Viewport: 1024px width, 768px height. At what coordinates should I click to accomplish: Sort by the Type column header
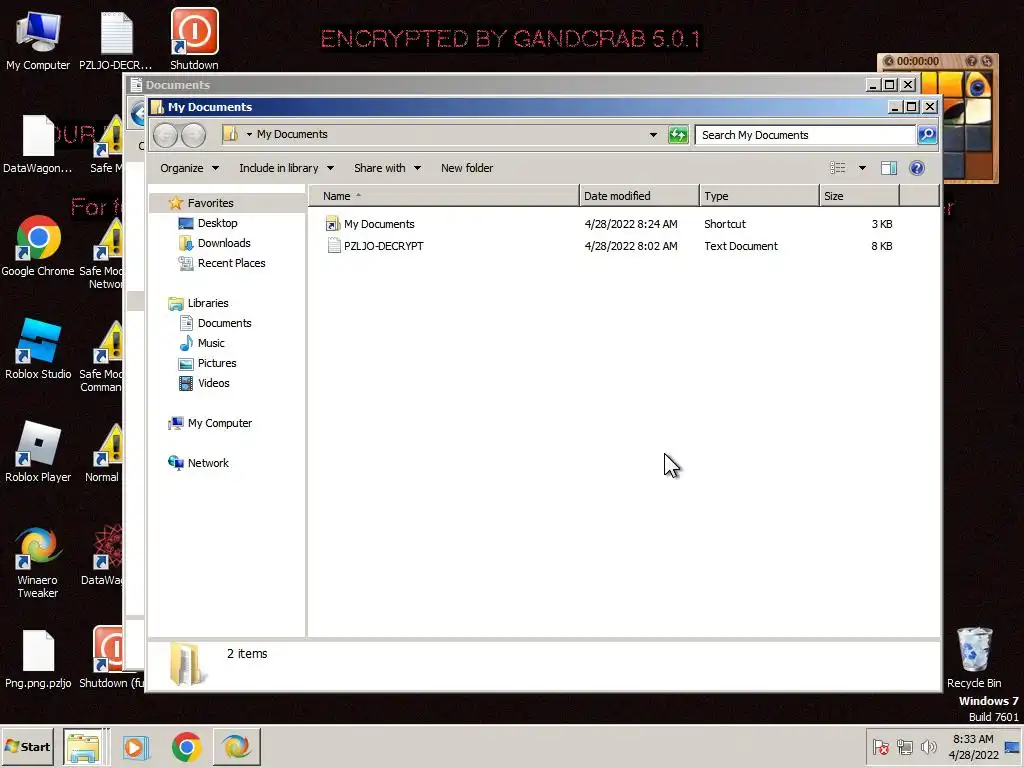(x=759, y=196)
